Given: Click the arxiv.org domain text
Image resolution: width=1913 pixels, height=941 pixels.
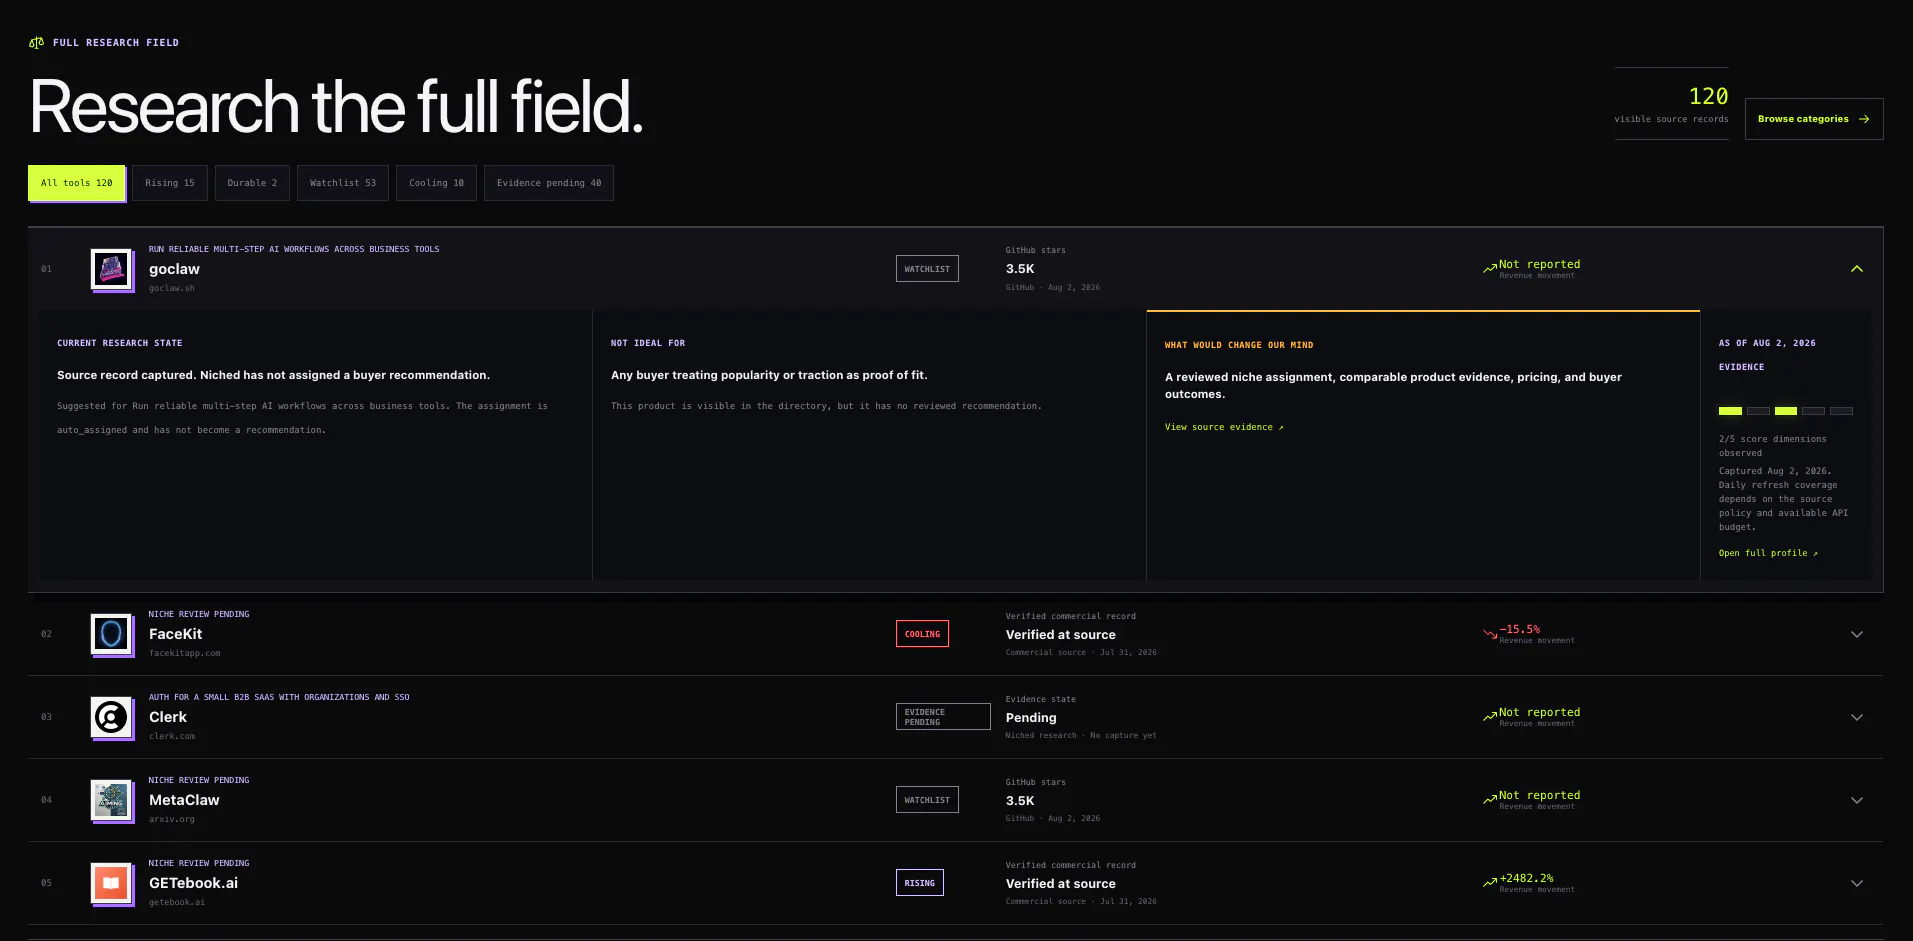Looking at the screenshot, I should click(x=172, y=819).
